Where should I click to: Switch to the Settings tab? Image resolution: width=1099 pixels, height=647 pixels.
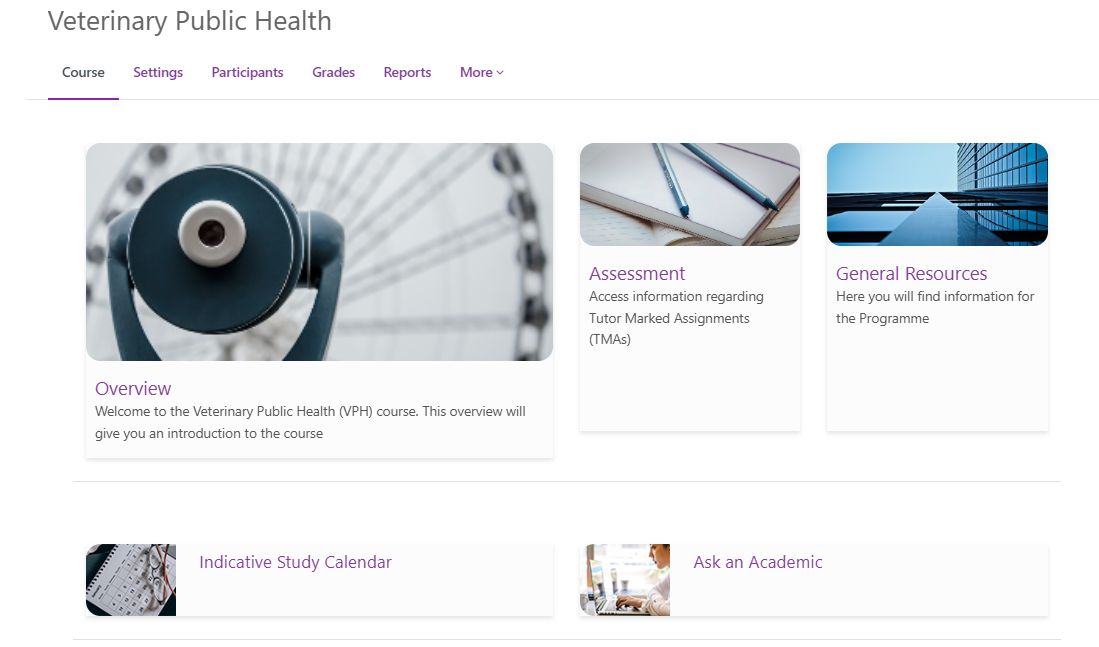click(158, 72)
